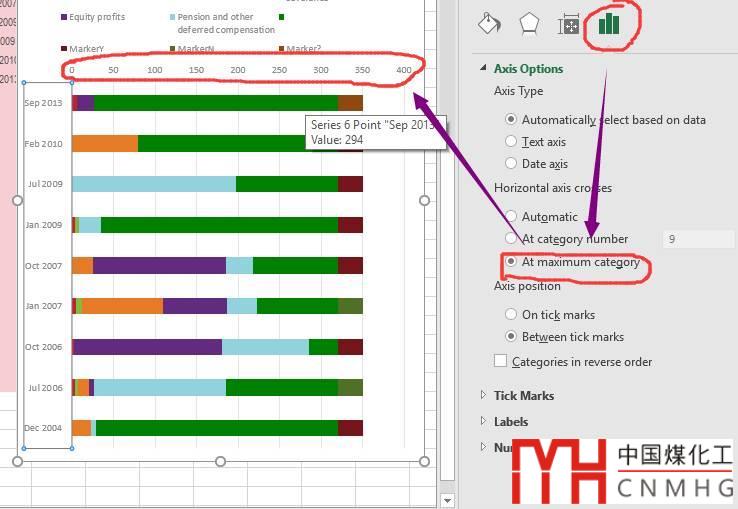Click the Sep 2013 category label
738x509 pixels.
(x=43, y=103)
